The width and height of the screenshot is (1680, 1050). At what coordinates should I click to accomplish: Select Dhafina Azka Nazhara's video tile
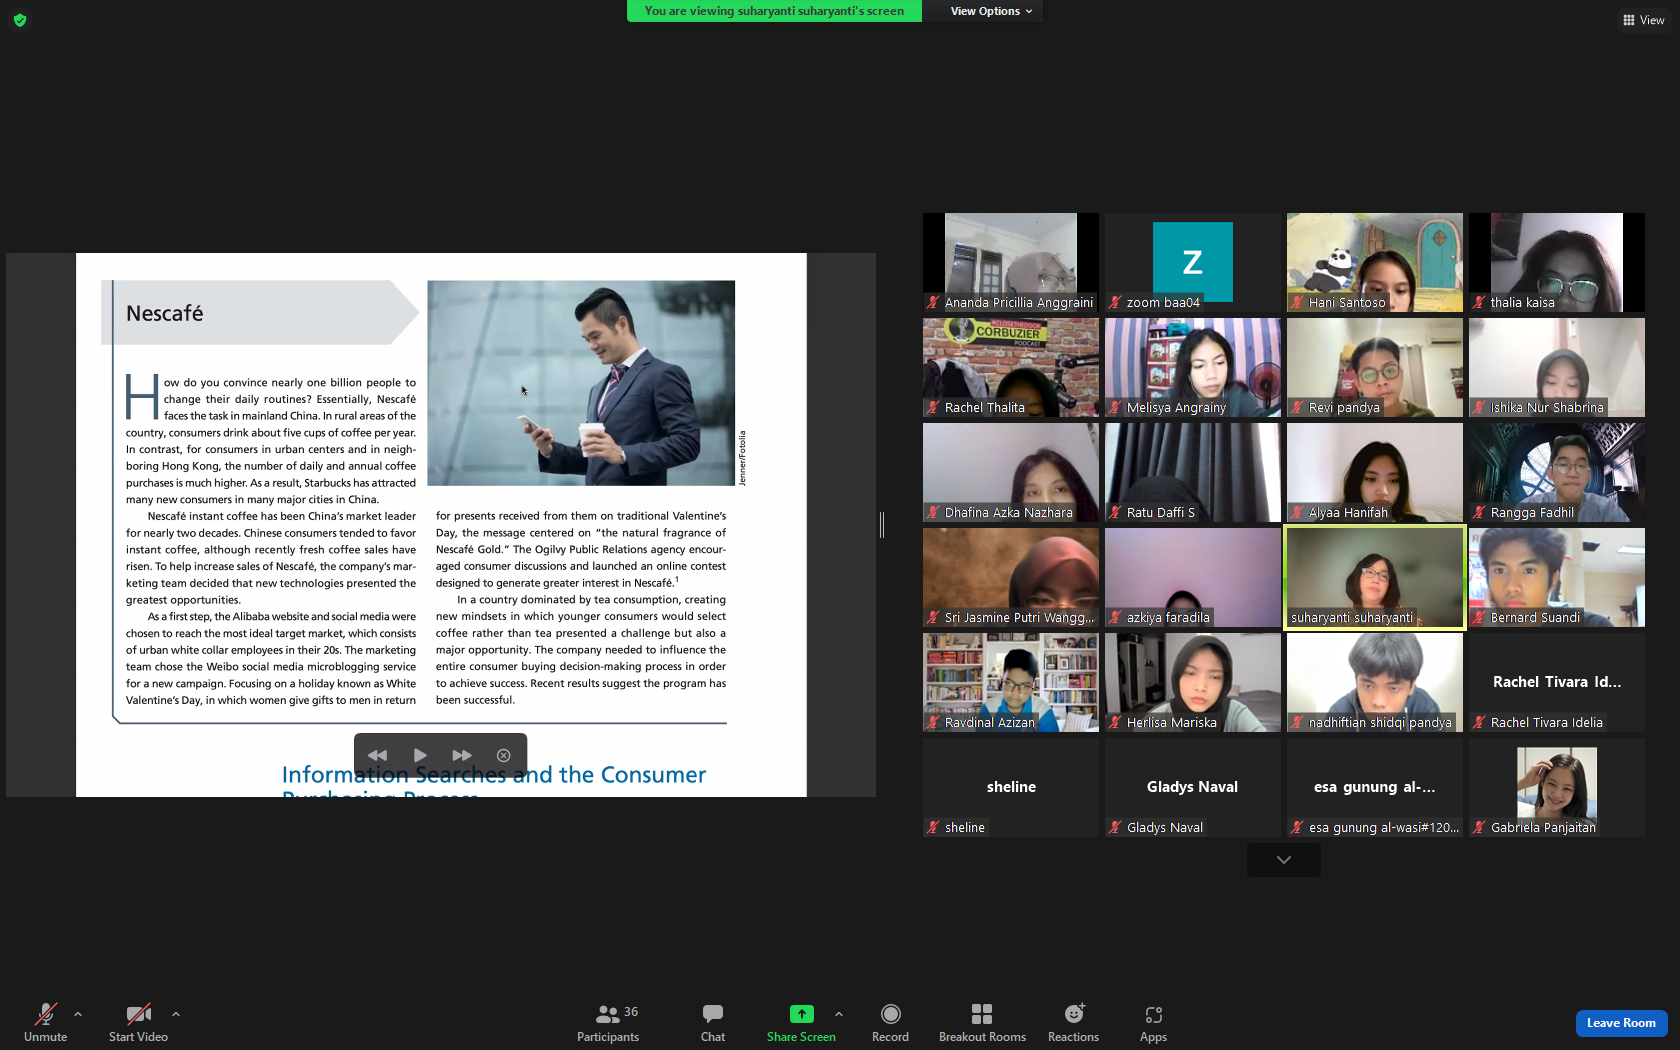tap(1011, 472)
